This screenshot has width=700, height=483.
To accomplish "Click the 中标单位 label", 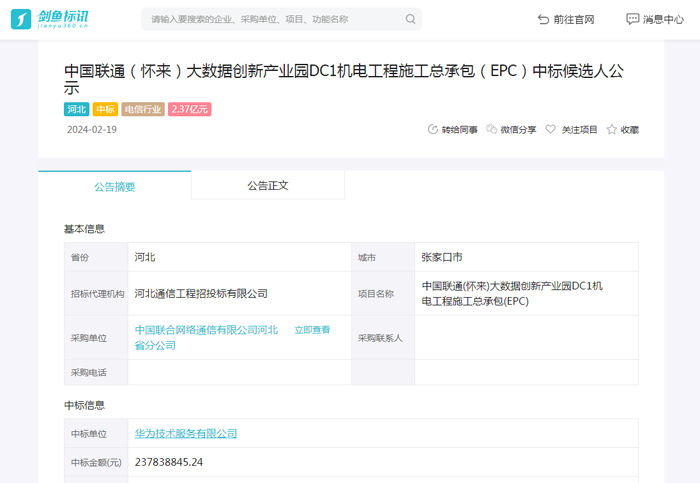I will click(x=88, y=434).
